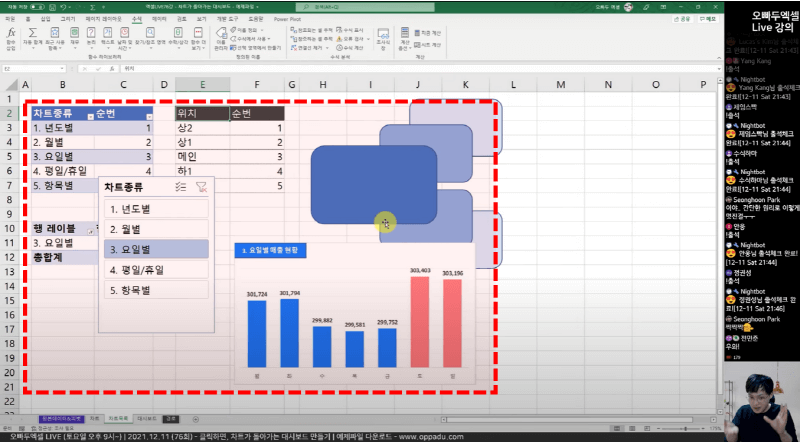Expand the 행 레이블 pivot filter dropdown
Screen dimensions: 800x442
coord(88,230)
